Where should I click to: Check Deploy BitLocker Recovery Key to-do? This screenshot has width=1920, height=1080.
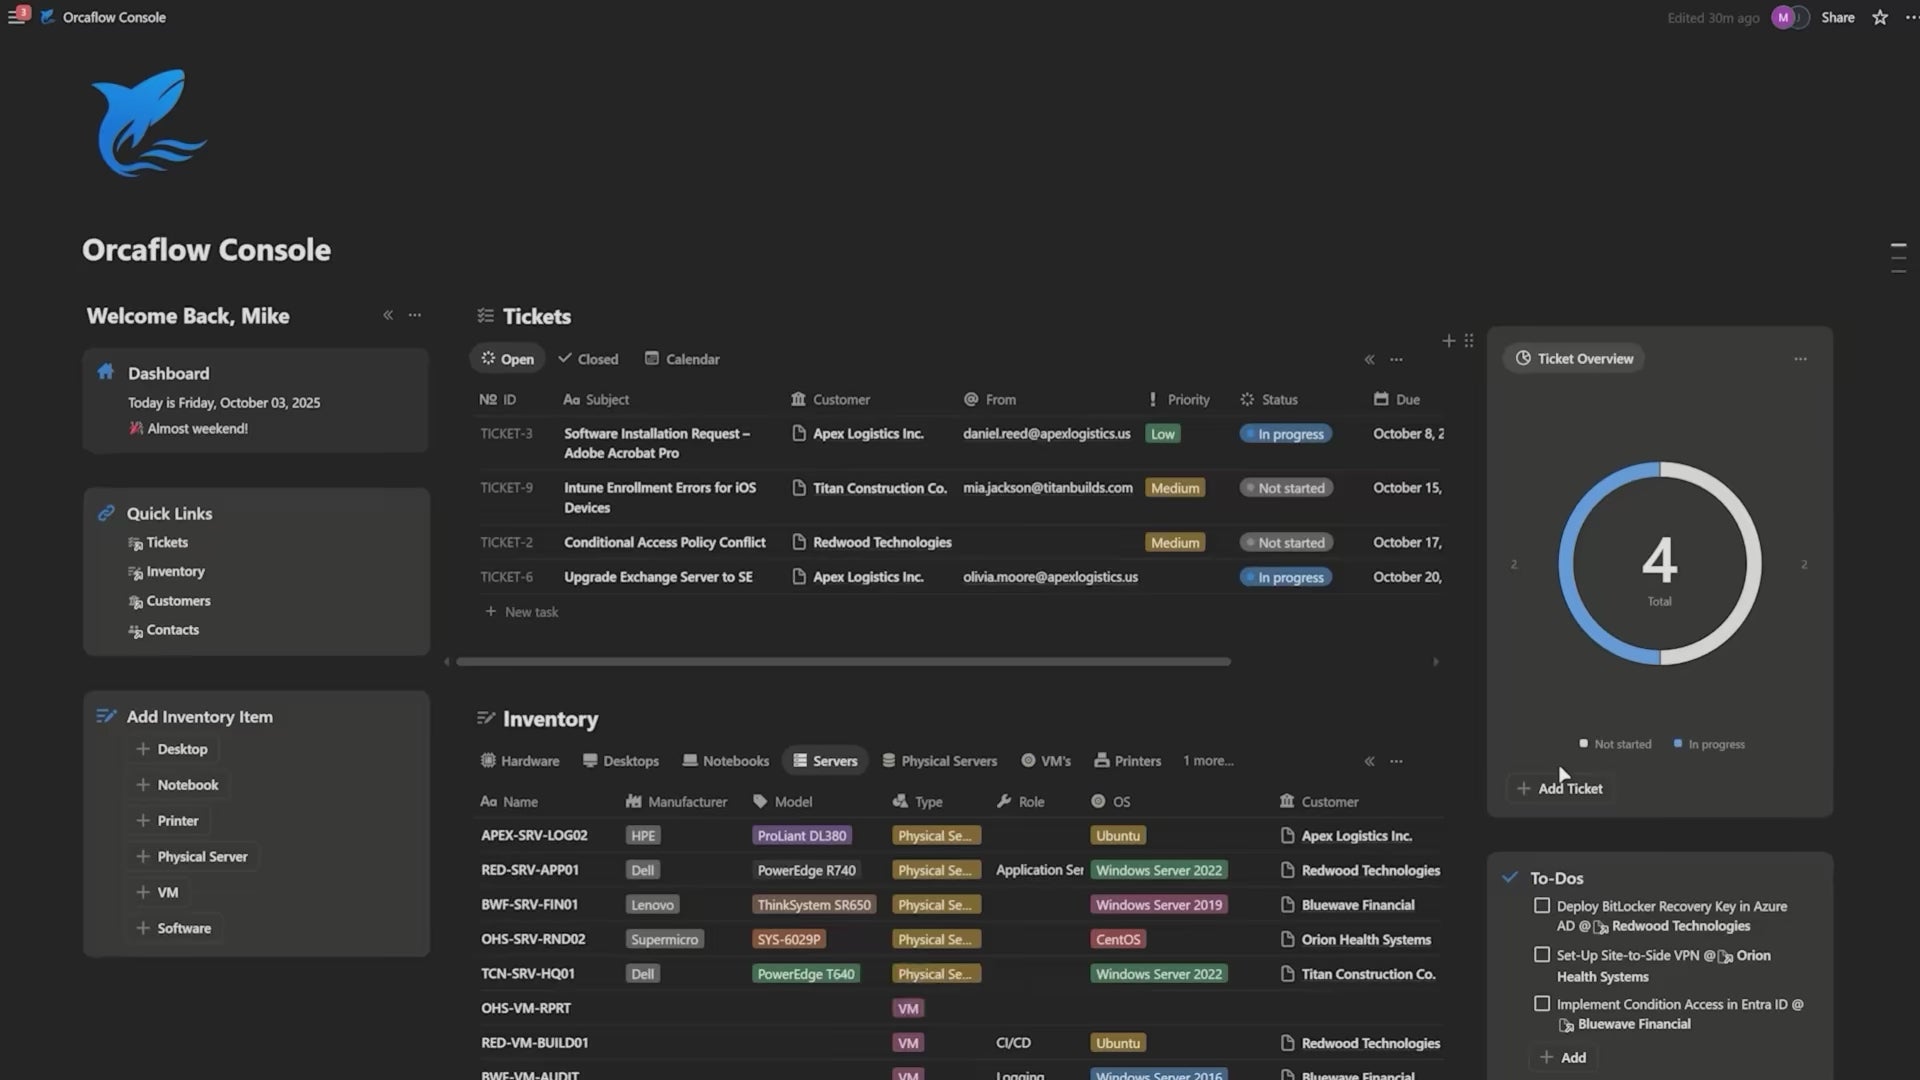[1542, 906]
